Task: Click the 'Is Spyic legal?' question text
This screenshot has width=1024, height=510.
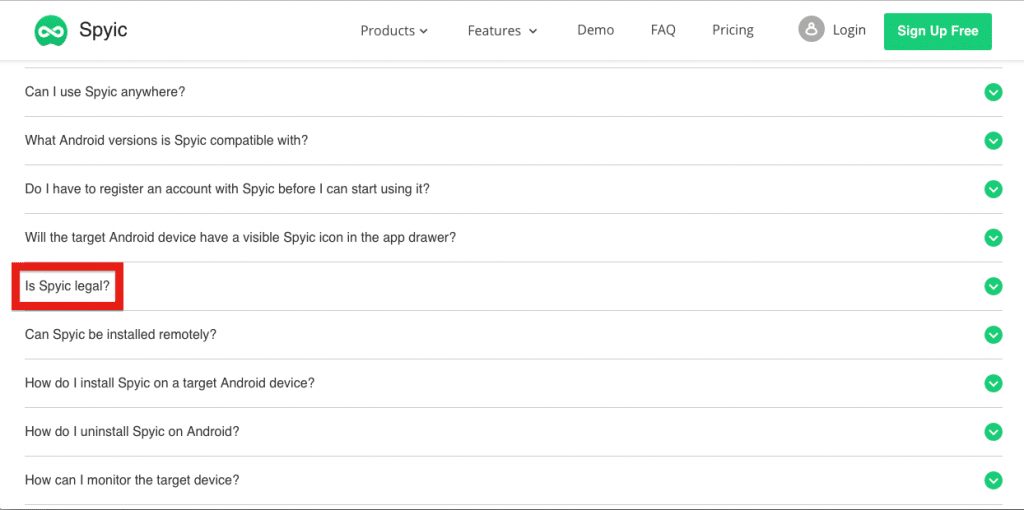Action: (67, 286)
